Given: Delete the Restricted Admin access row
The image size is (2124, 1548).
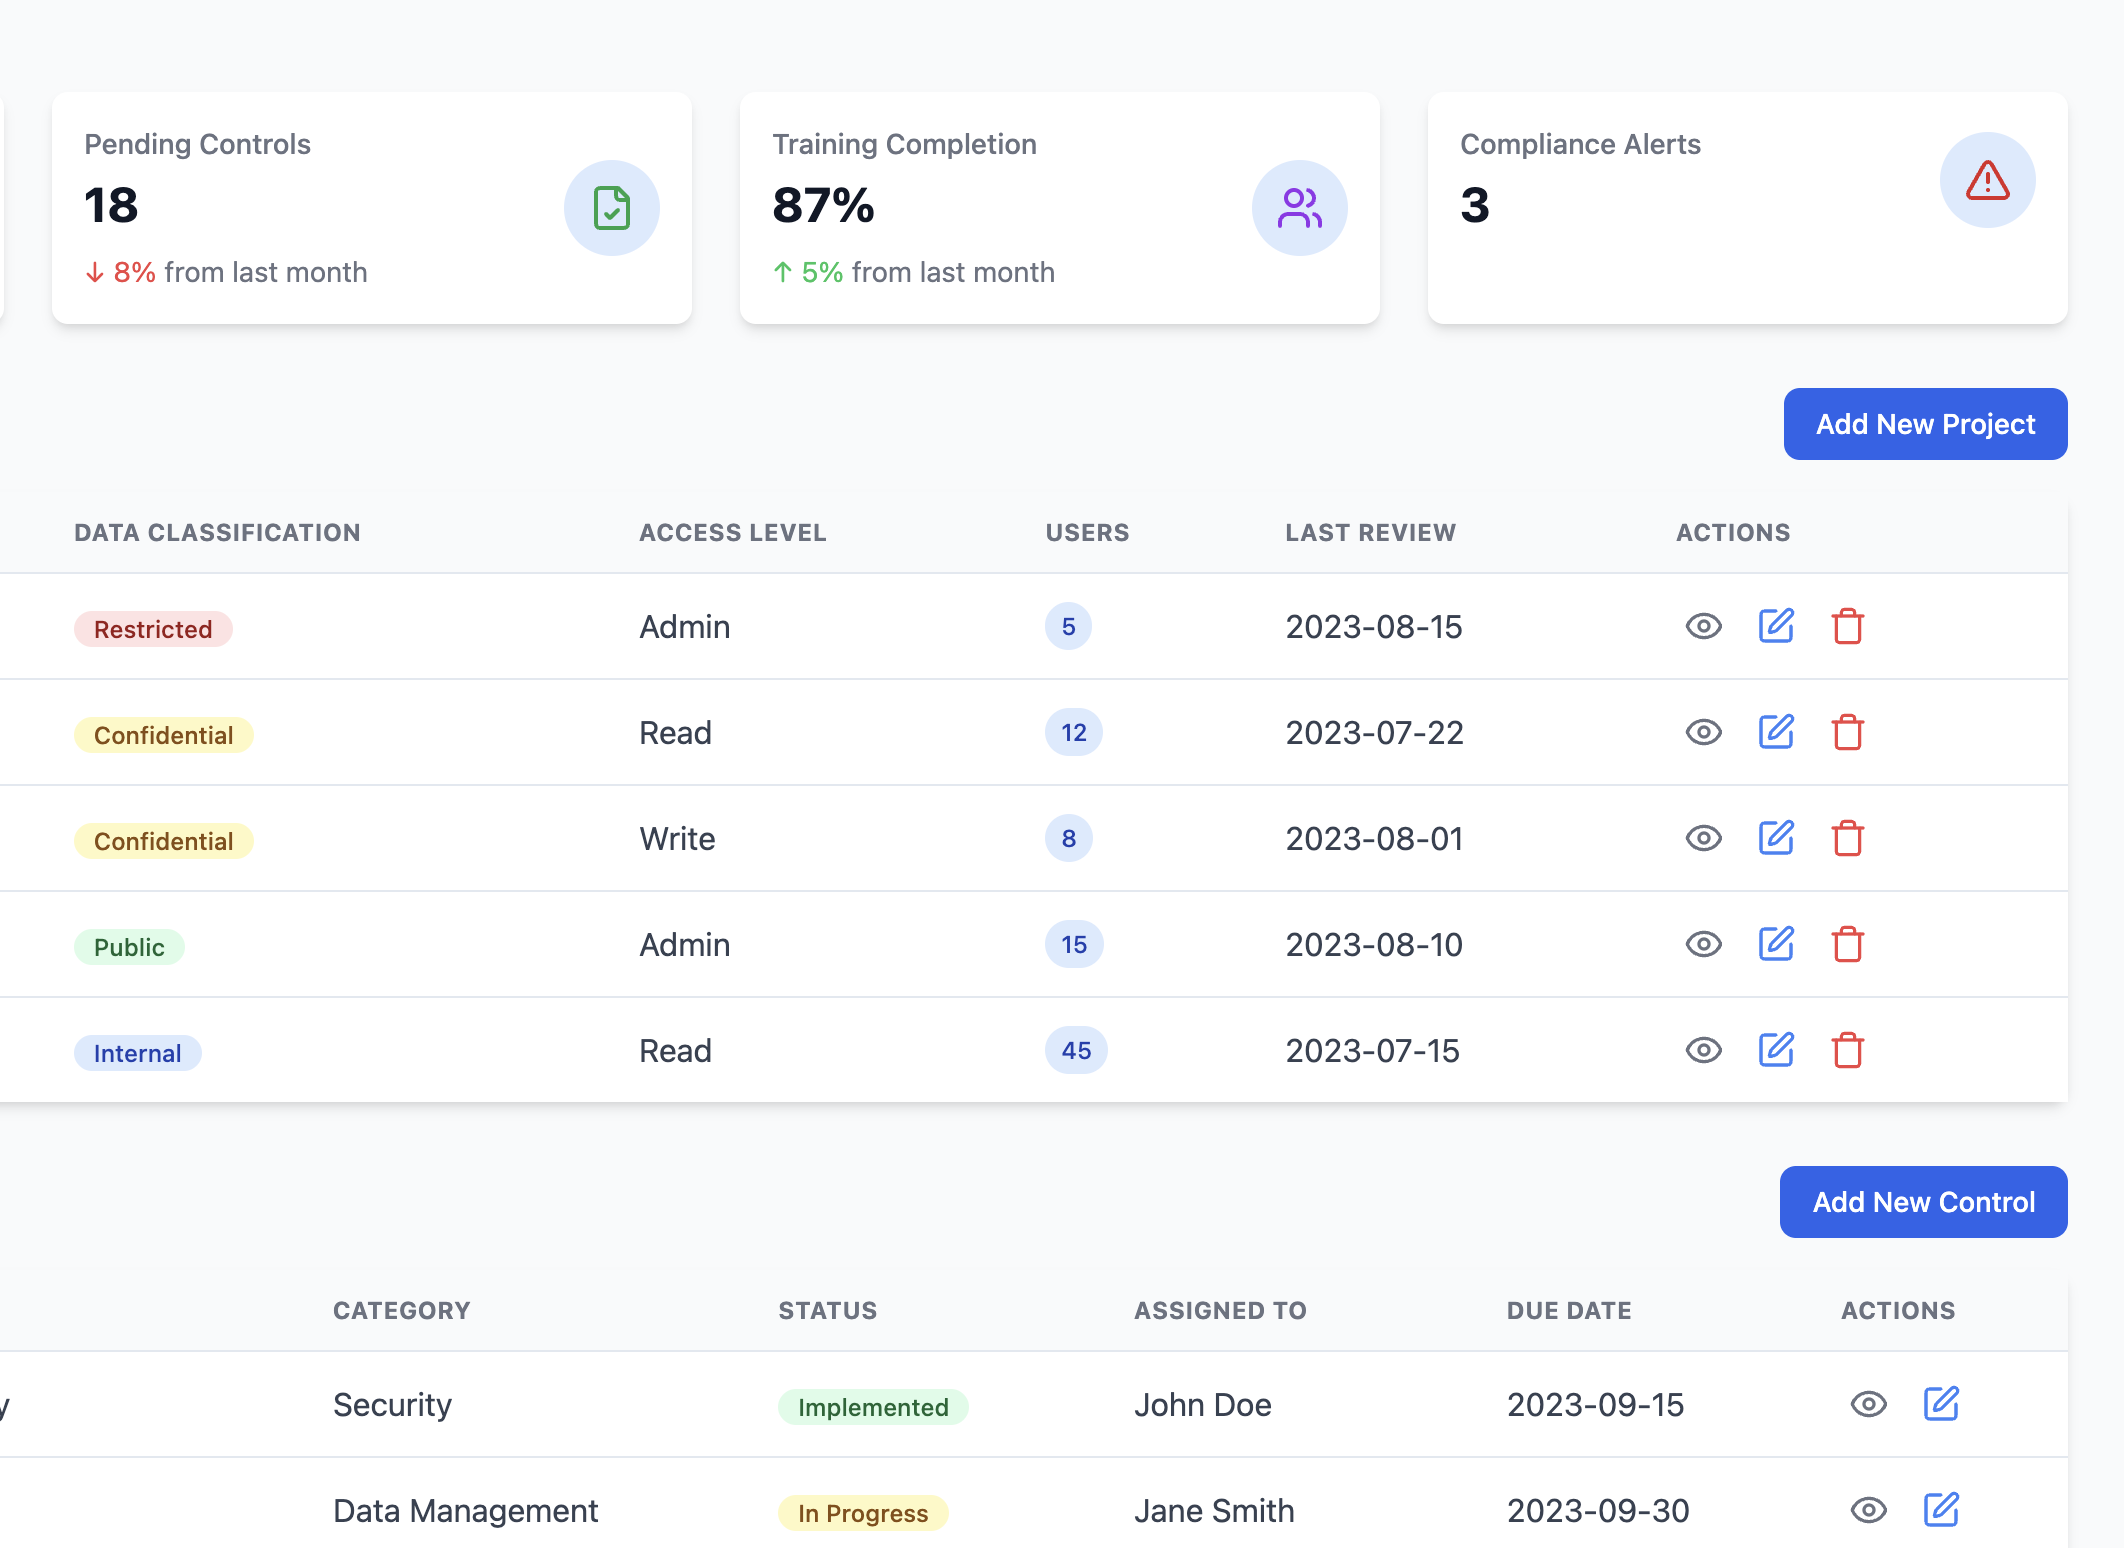Looking at the screenshot, I should click(1847, 627).
